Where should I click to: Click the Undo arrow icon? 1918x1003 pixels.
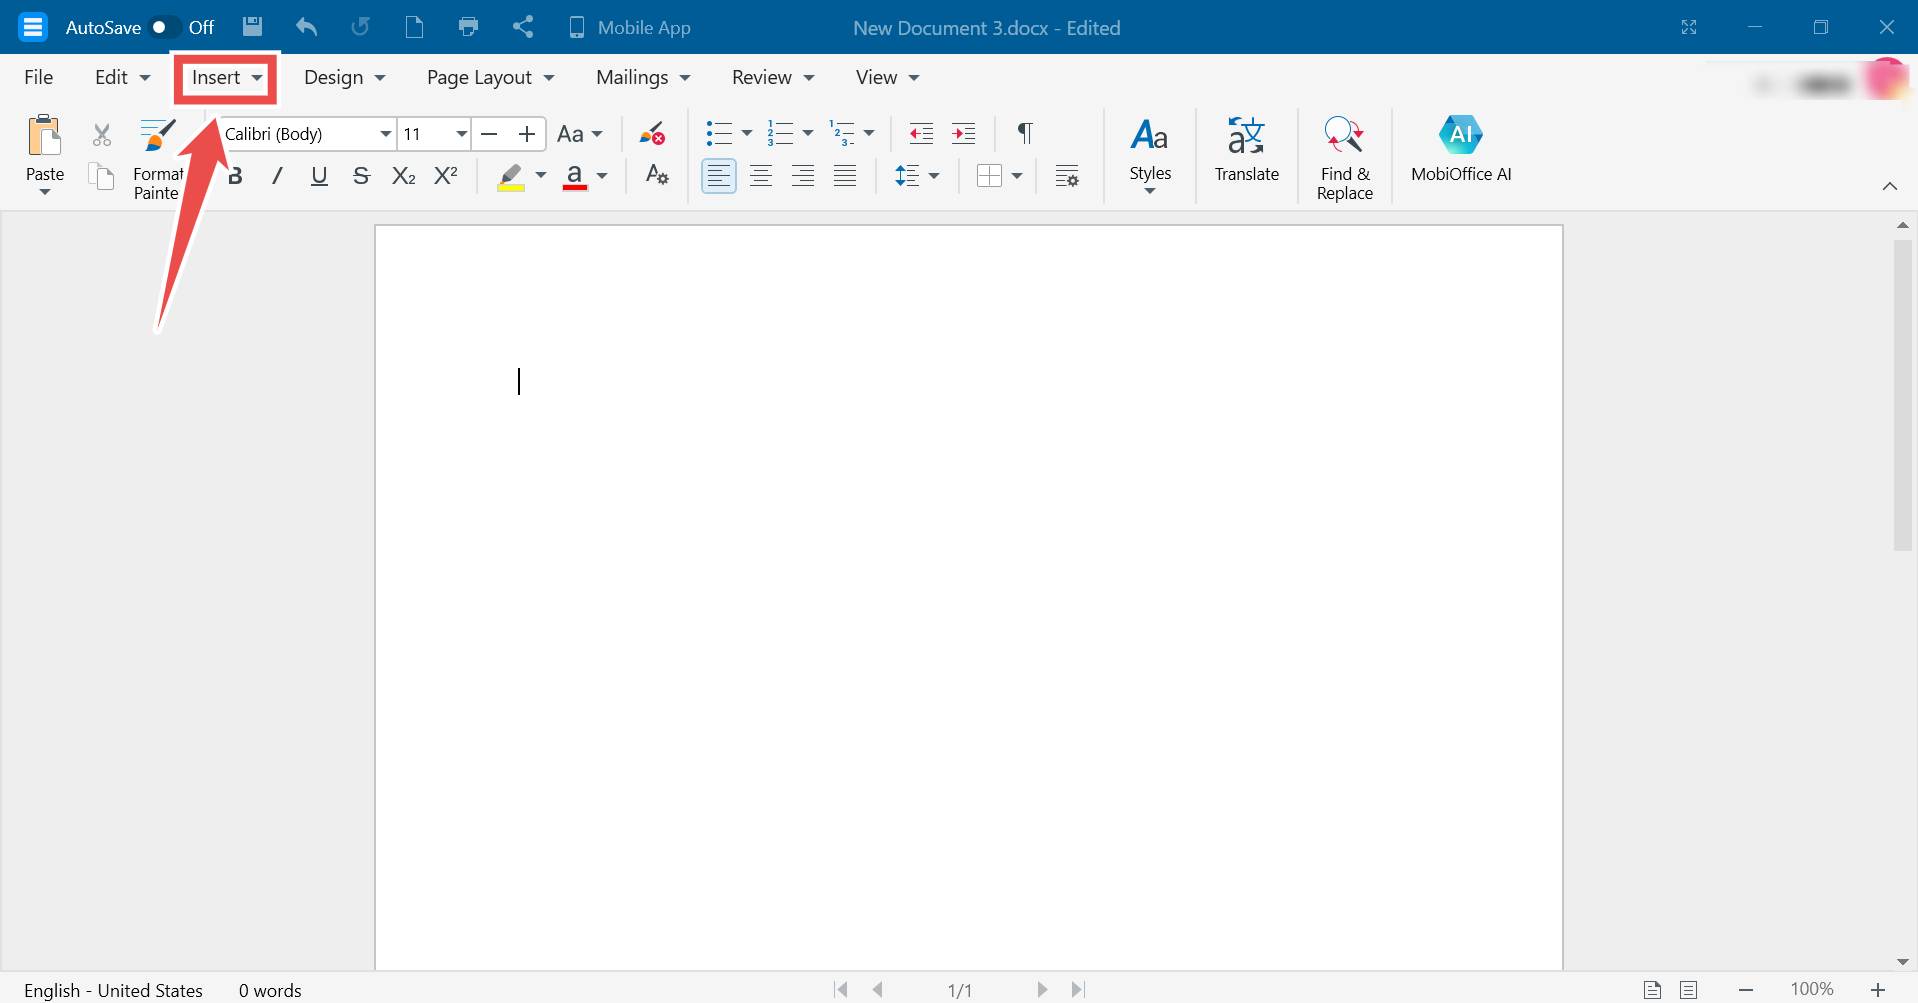307,27
